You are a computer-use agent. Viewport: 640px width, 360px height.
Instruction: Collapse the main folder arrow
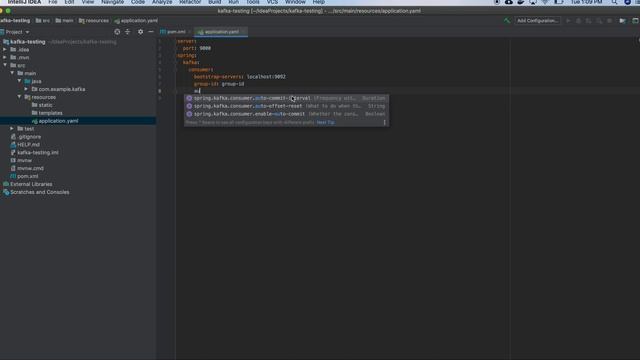[12, 73]
